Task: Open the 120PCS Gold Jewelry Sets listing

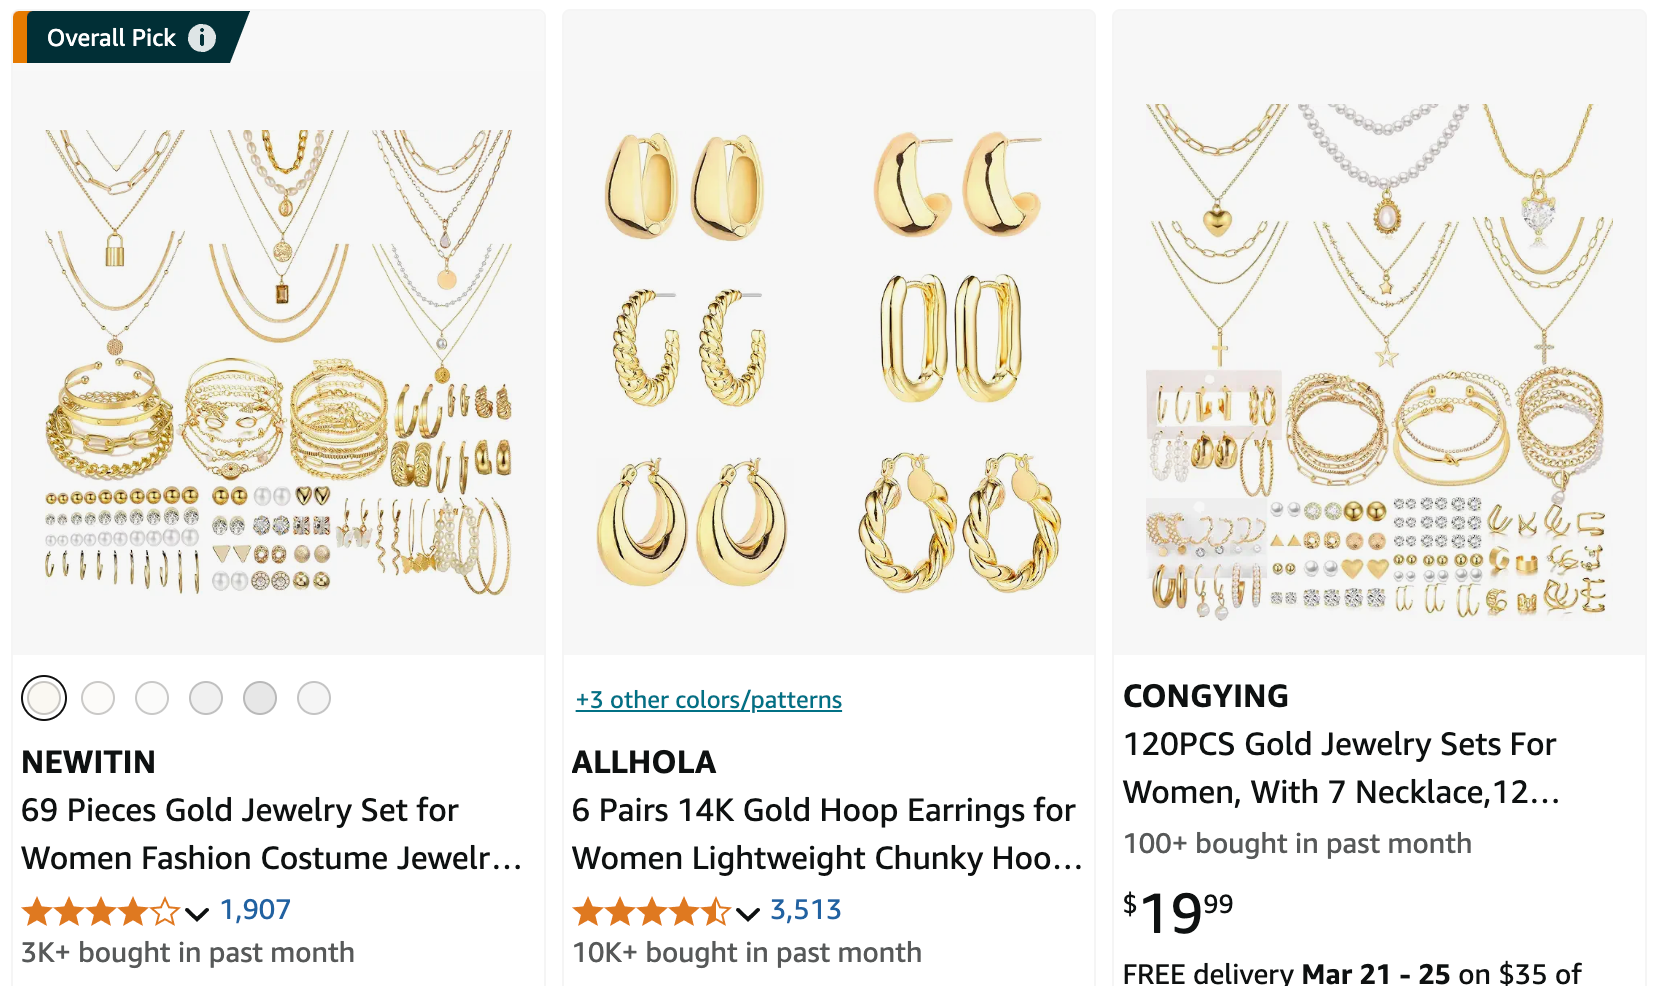Action: click(1340, 768)
